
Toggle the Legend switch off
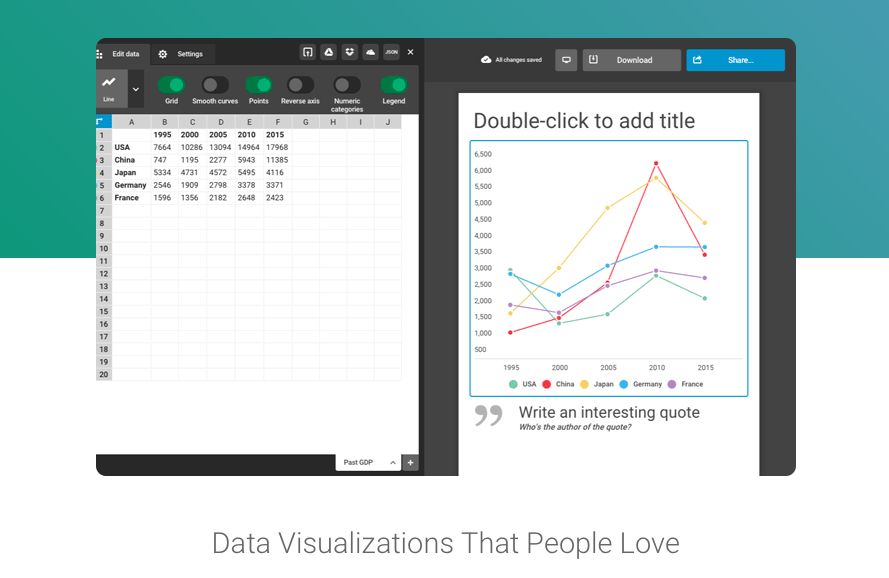pos(394,85)
